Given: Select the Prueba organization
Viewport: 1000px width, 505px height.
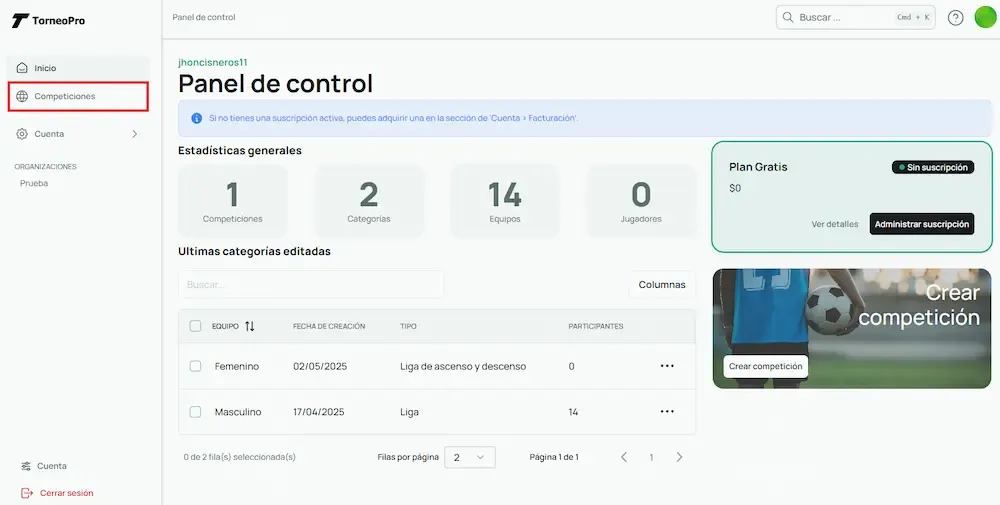Looking at the screenshot, I should 34,183.
